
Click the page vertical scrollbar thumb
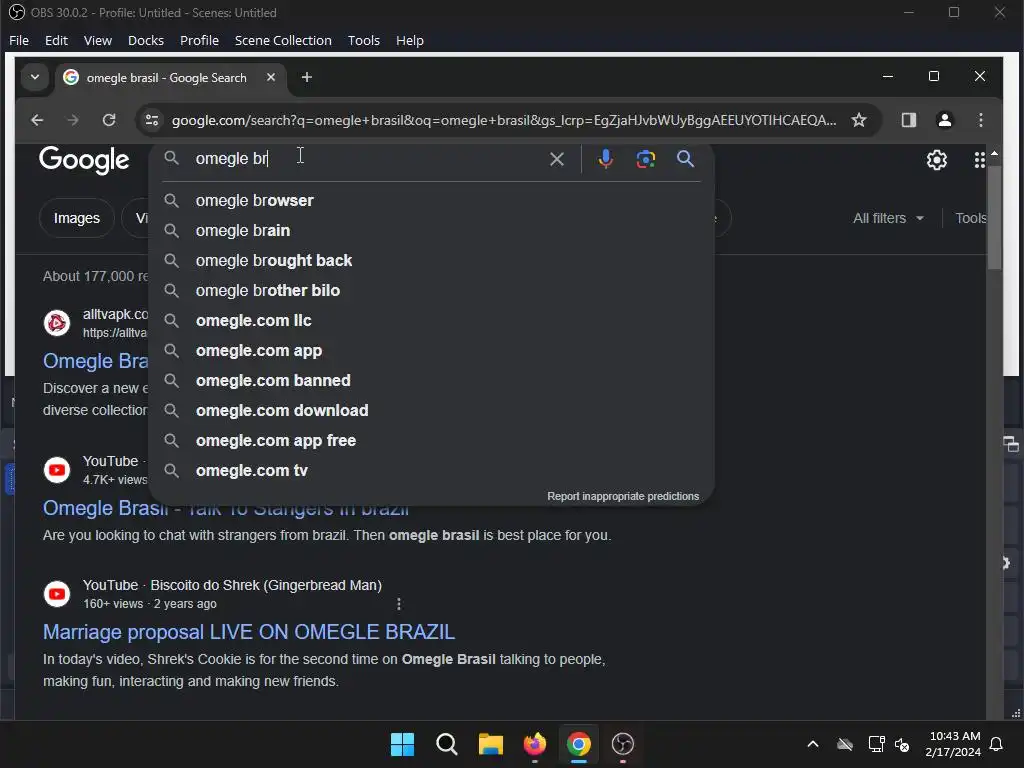994,217
